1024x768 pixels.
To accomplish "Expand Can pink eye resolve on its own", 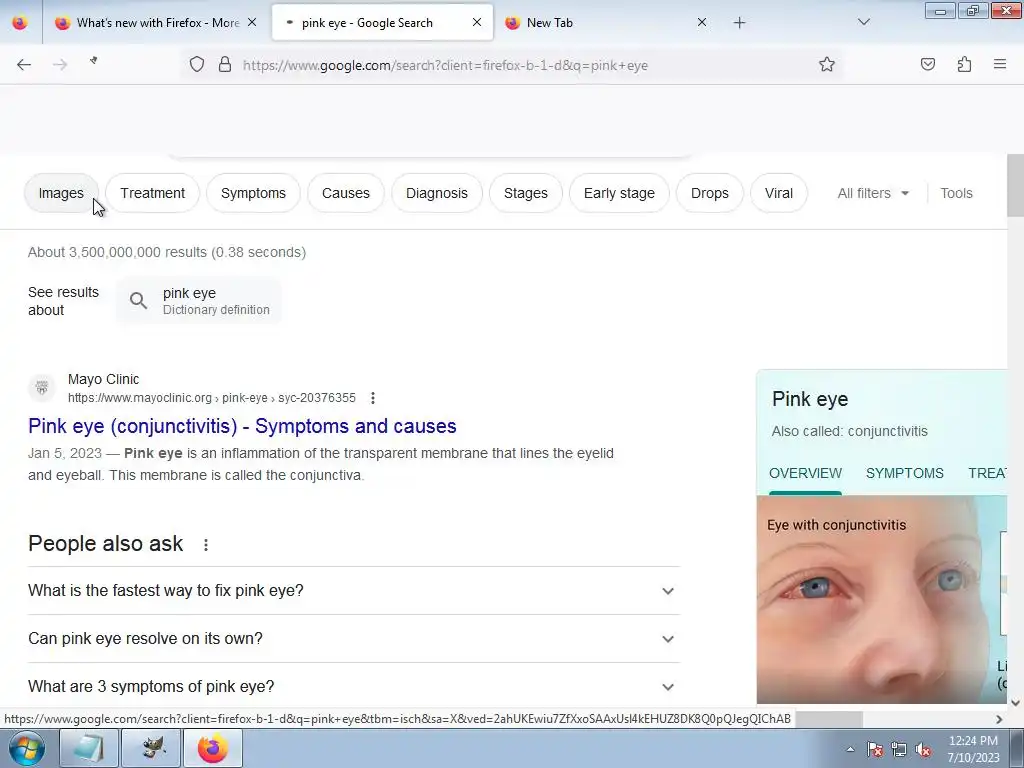I will point(354,639).
